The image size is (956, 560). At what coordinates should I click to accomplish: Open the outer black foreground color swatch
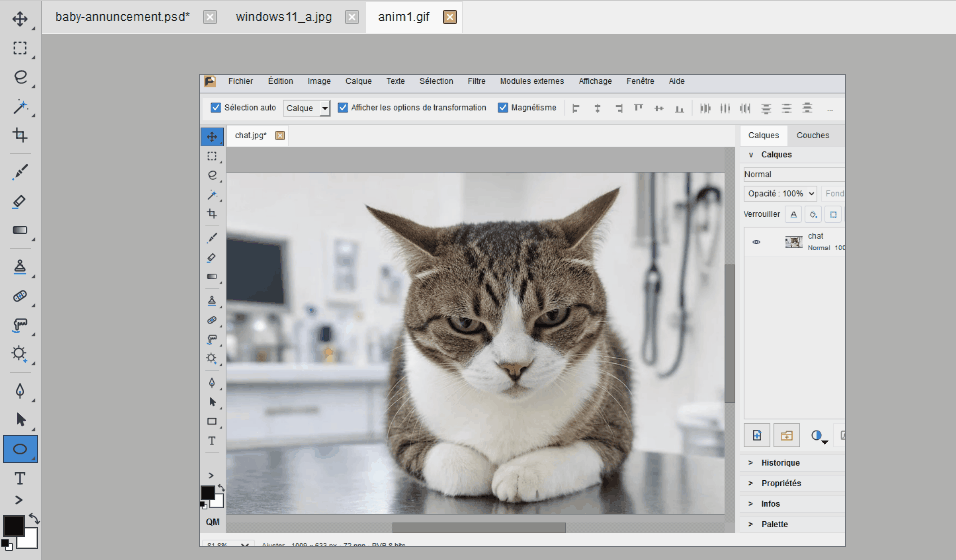[x=13, y=525]
